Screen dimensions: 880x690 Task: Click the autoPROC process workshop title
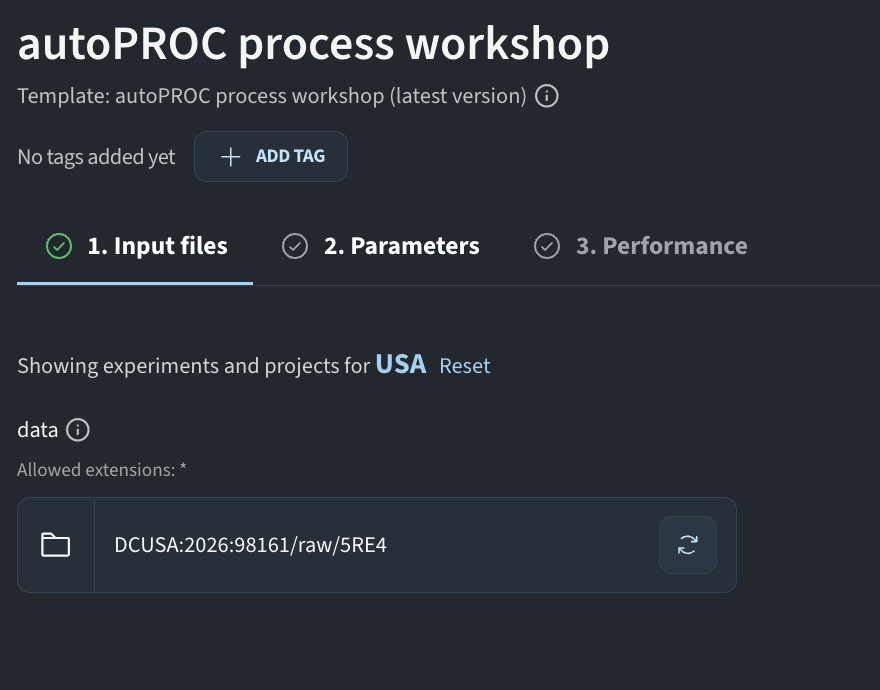(x=313, y=44)
